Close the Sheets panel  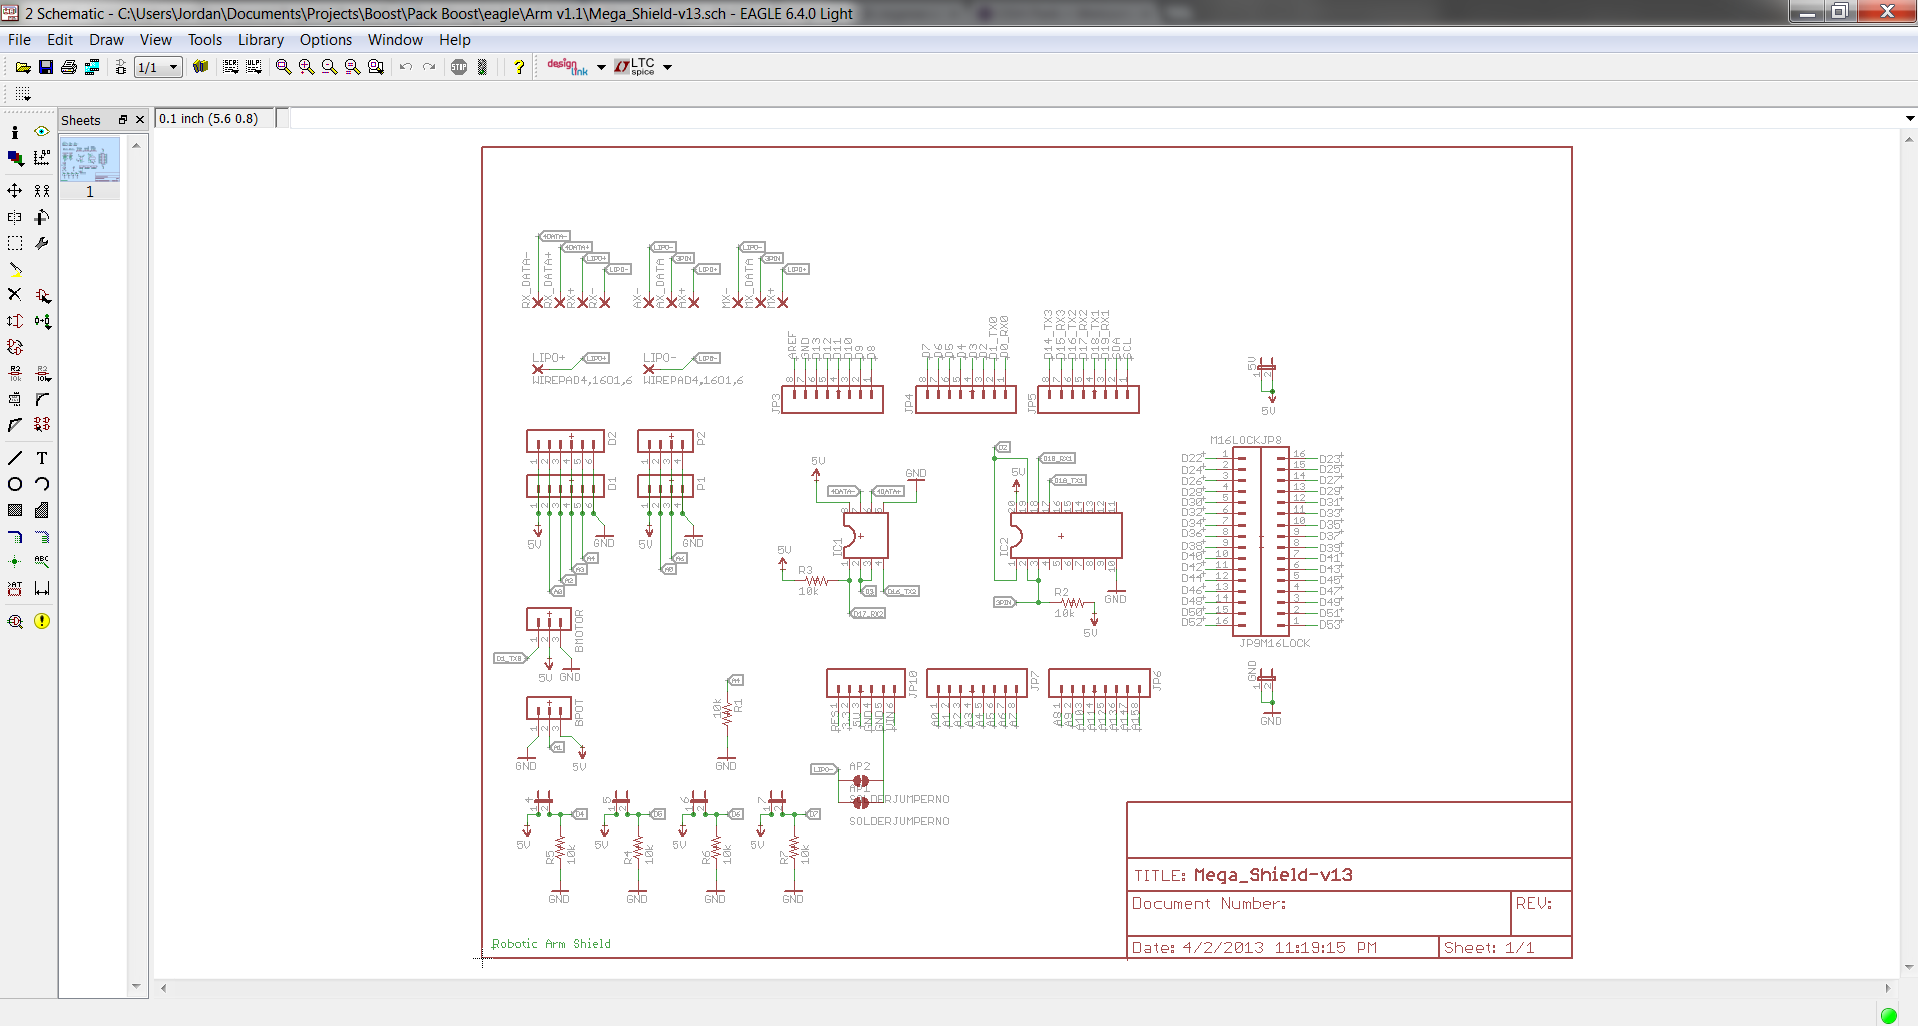(x=140, y=120)
